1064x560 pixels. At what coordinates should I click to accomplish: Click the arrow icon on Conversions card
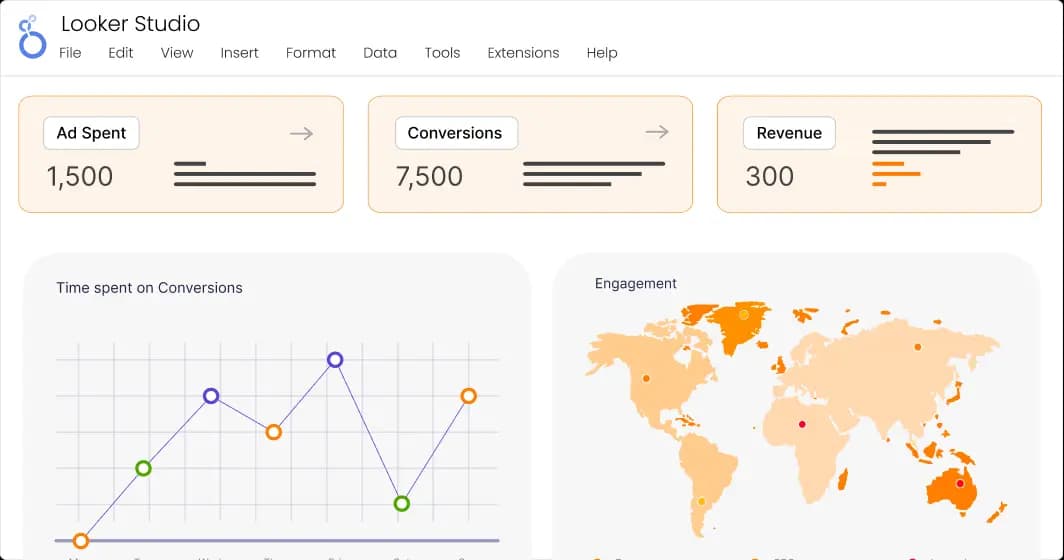[x=656, y=132]
